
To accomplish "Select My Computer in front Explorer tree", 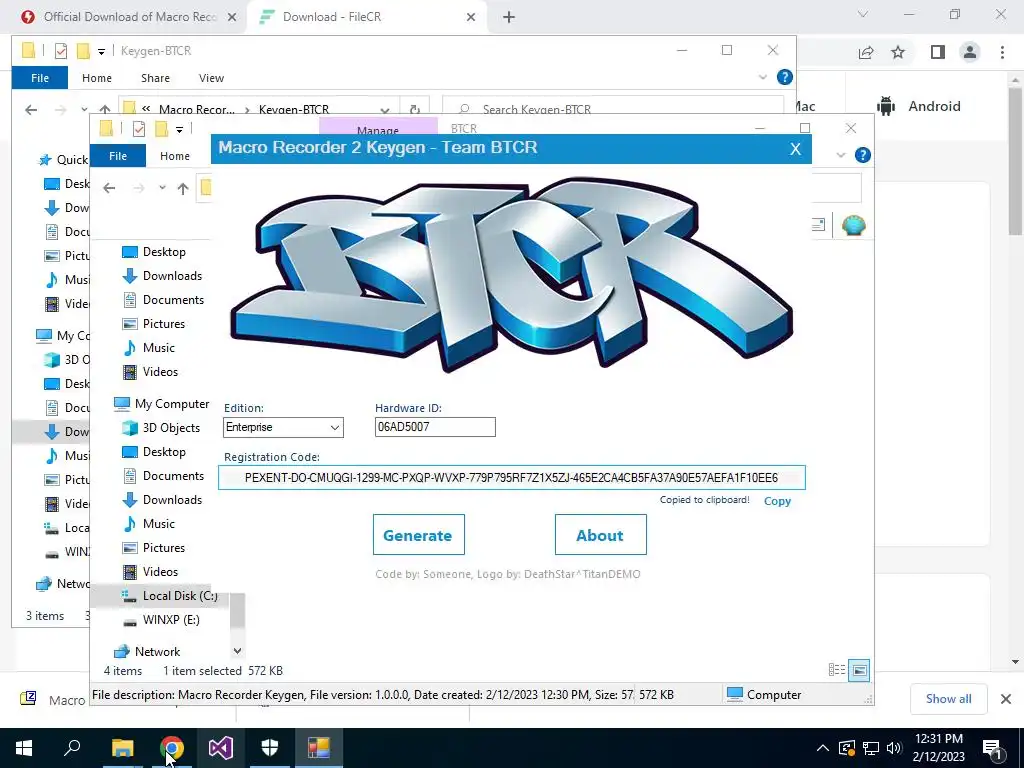I will tap(172, 404).
